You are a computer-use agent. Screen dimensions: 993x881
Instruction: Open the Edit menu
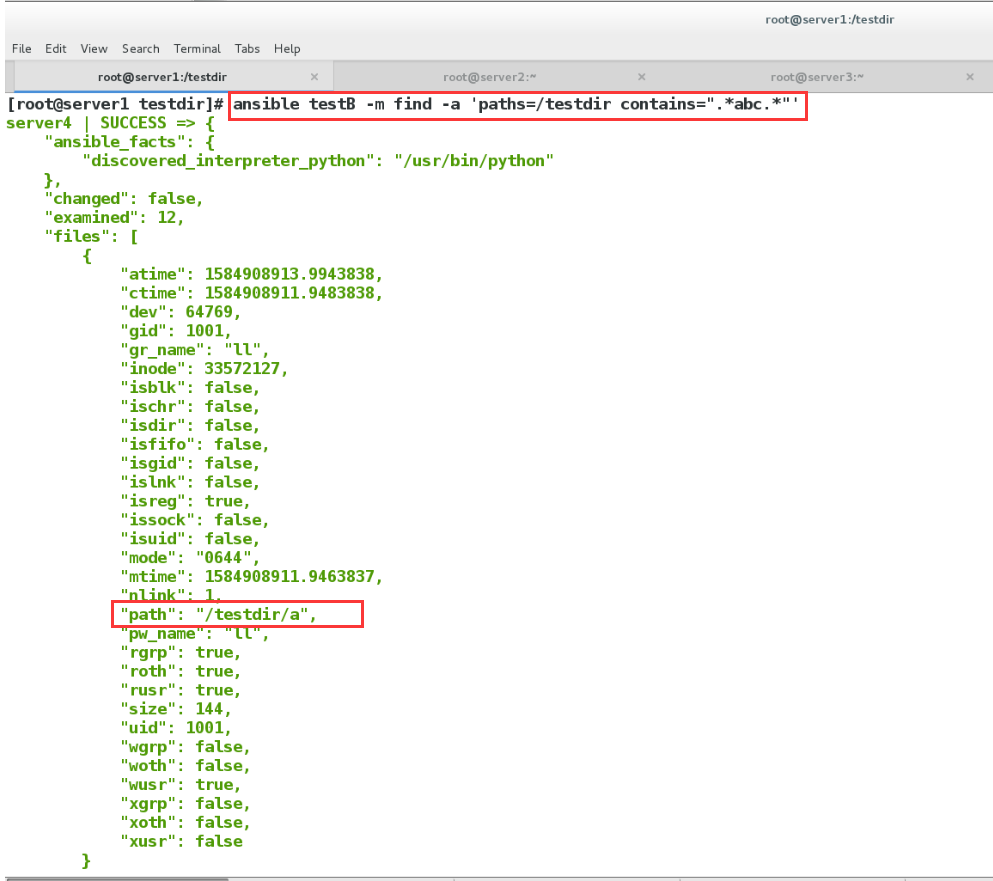55,49
